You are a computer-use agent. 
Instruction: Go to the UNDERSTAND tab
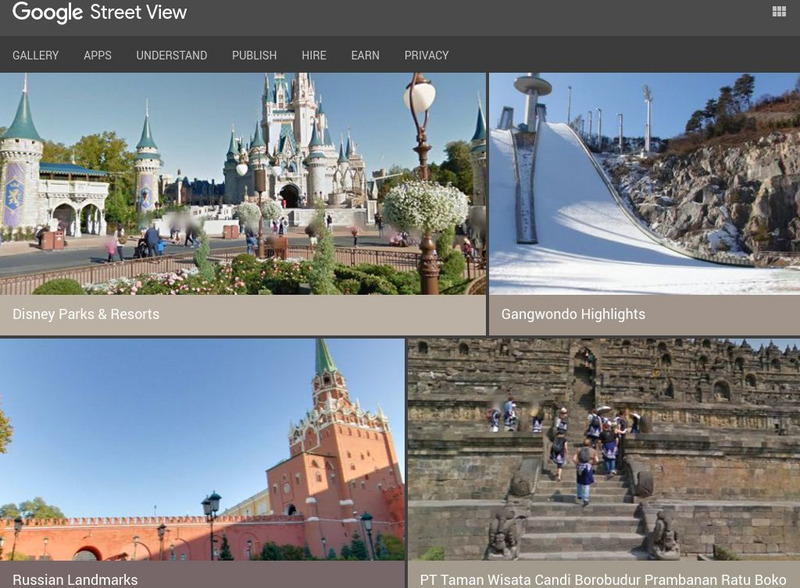171,55
